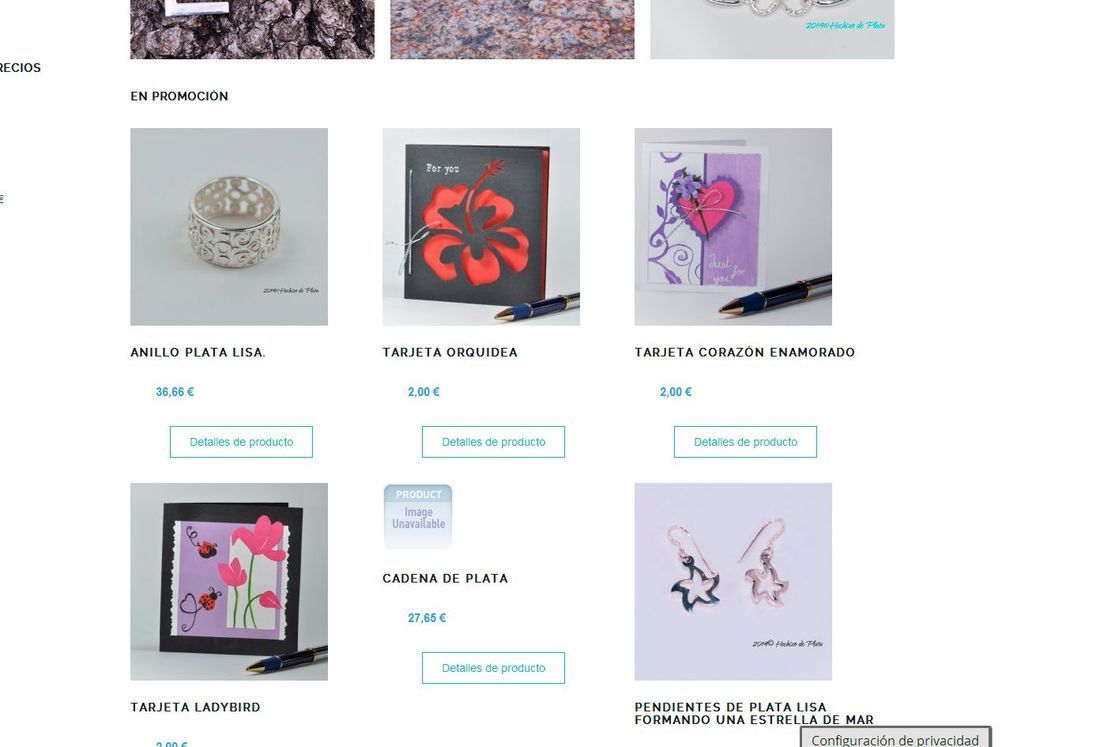Screen dimensions: 1100x747
Task: Open the Pendientes de Plata Lisa title link
Action: click(x=754, y=713)
